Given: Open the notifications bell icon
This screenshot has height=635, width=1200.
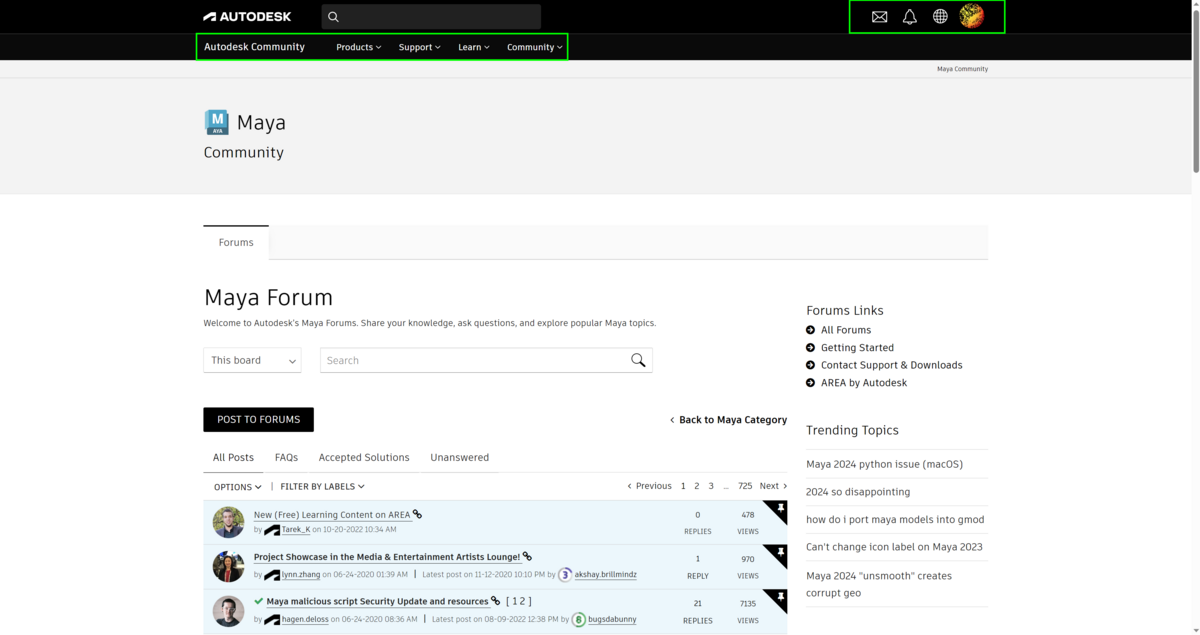Looking at the screenshot, I should (910, 17).
